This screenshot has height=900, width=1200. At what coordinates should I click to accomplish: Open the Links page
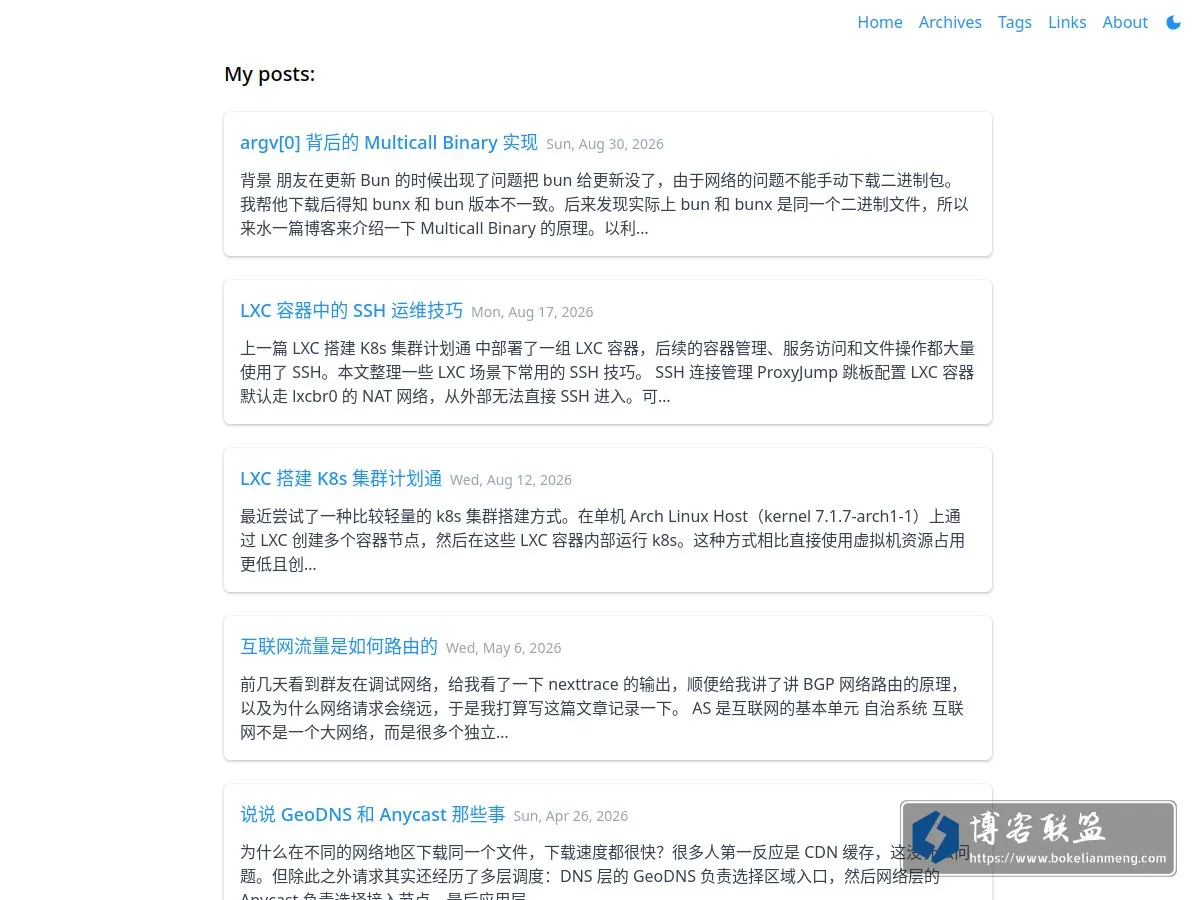[x=1067, y=22]
